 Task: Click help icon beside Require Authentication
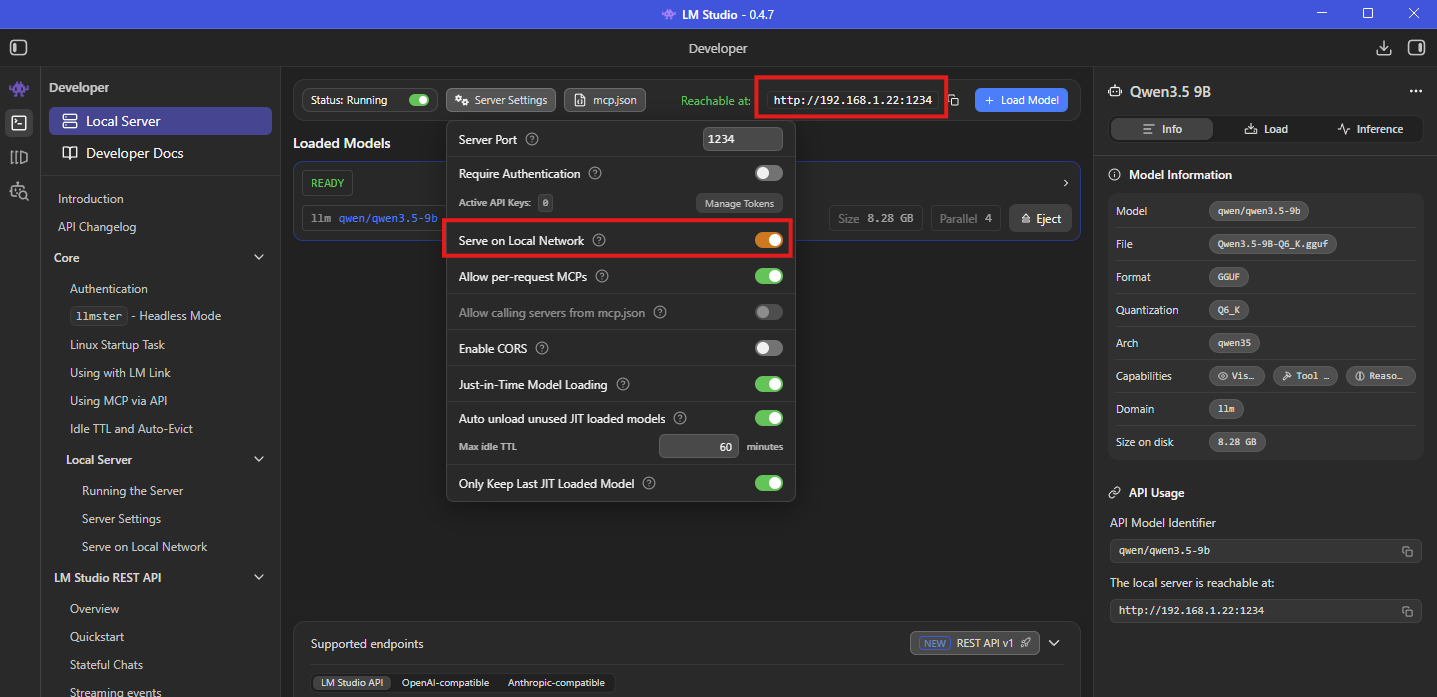click(595, 174)
